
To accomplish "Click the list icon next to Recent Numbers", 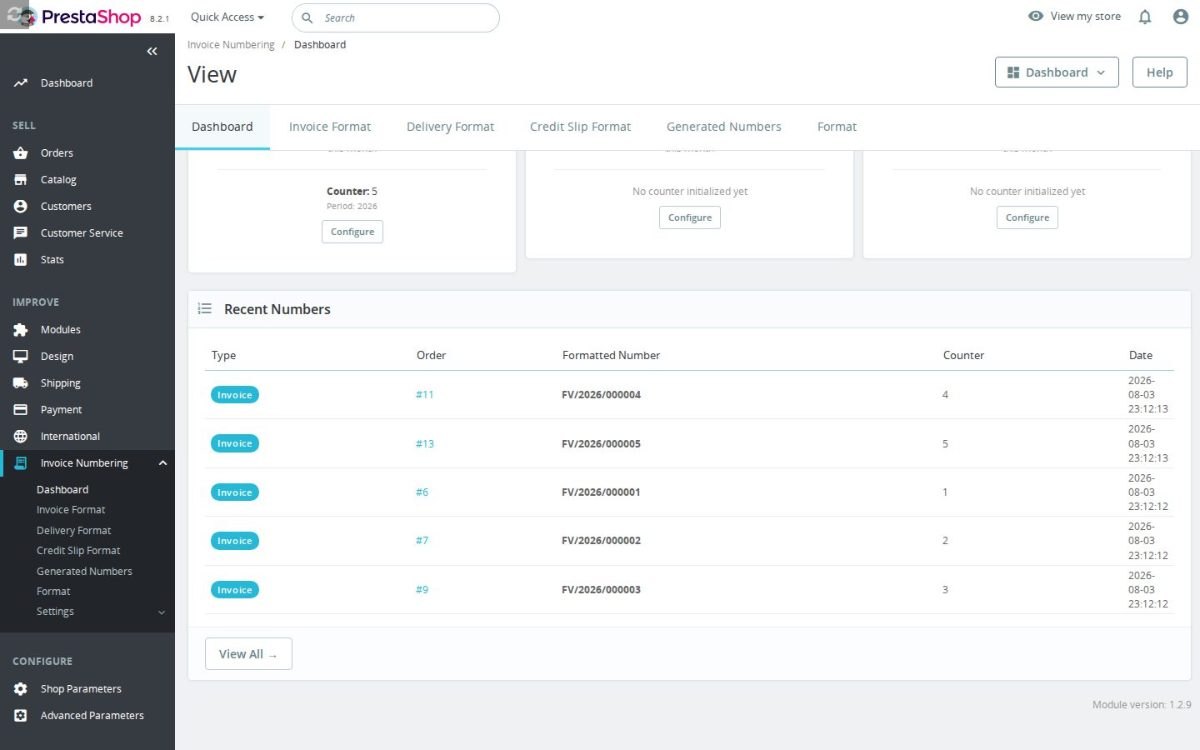I will pyautogui.click(x=205, y=309).
